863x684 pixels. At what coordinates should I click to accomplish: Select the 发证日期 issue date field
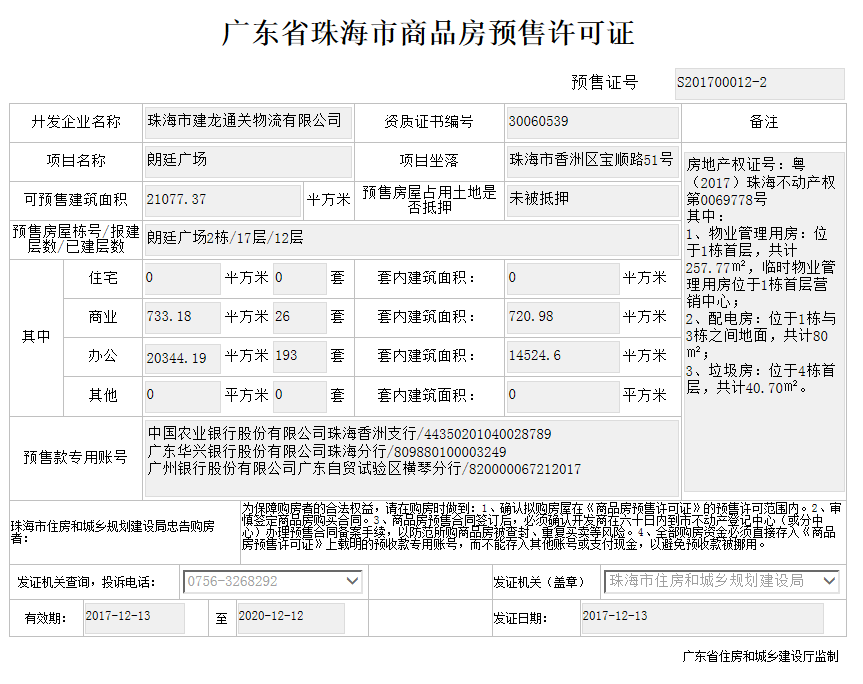[x=701, y=618]
